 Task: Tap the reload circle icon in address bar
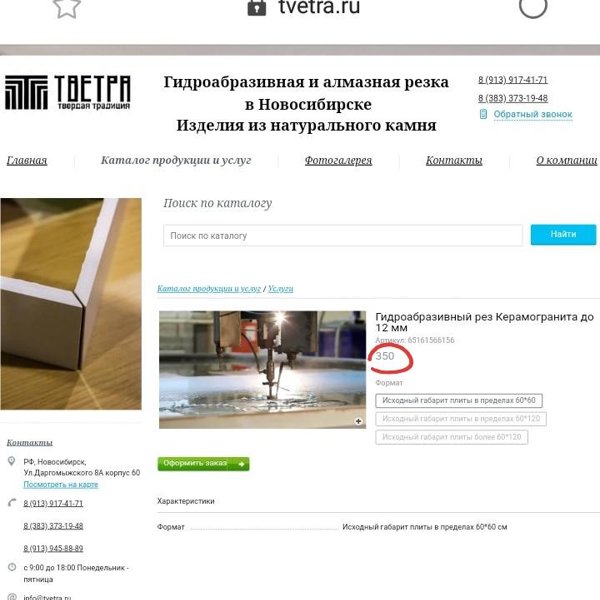[533, 6]
